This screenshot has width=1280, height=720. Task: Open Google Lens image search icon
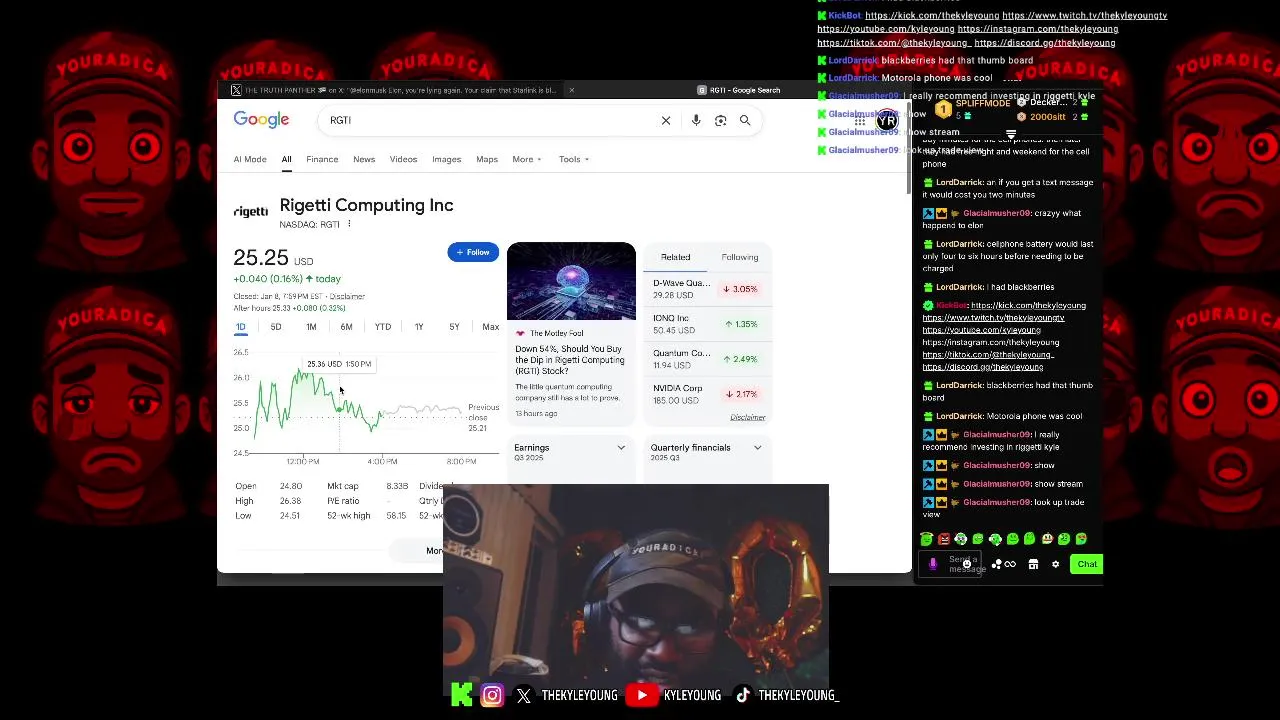coord(720,120)
